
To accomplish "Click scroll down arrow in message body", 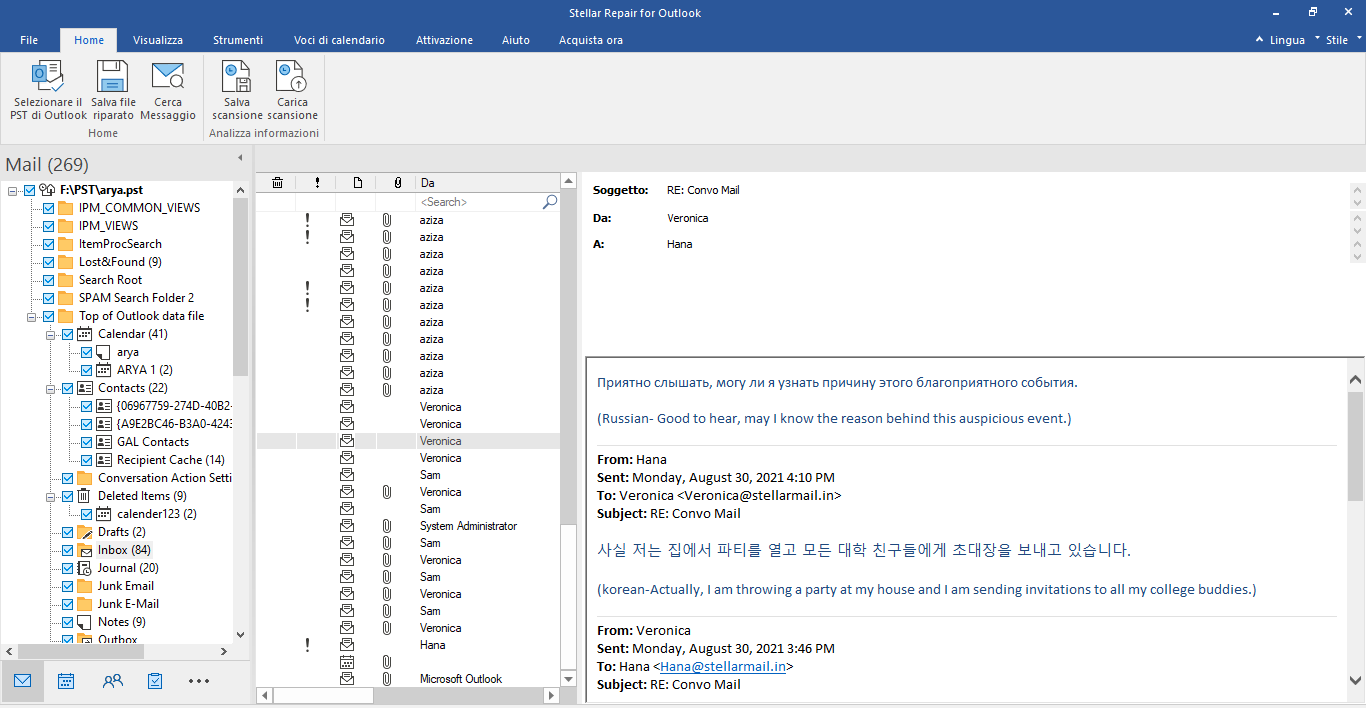I will click(1355, 679).
